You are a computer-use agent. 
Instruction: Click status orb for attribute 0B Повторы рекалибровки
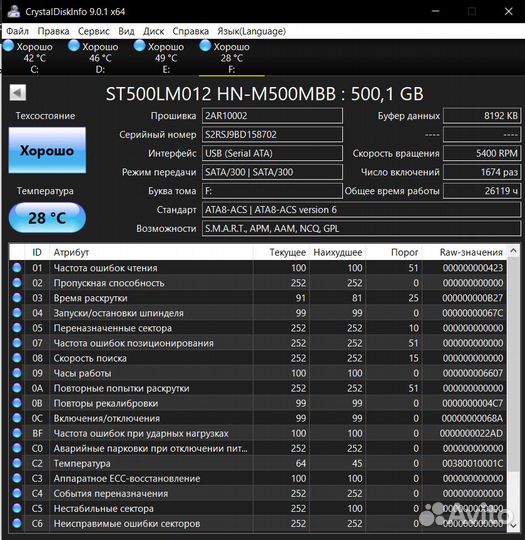(x=17, y=403)
